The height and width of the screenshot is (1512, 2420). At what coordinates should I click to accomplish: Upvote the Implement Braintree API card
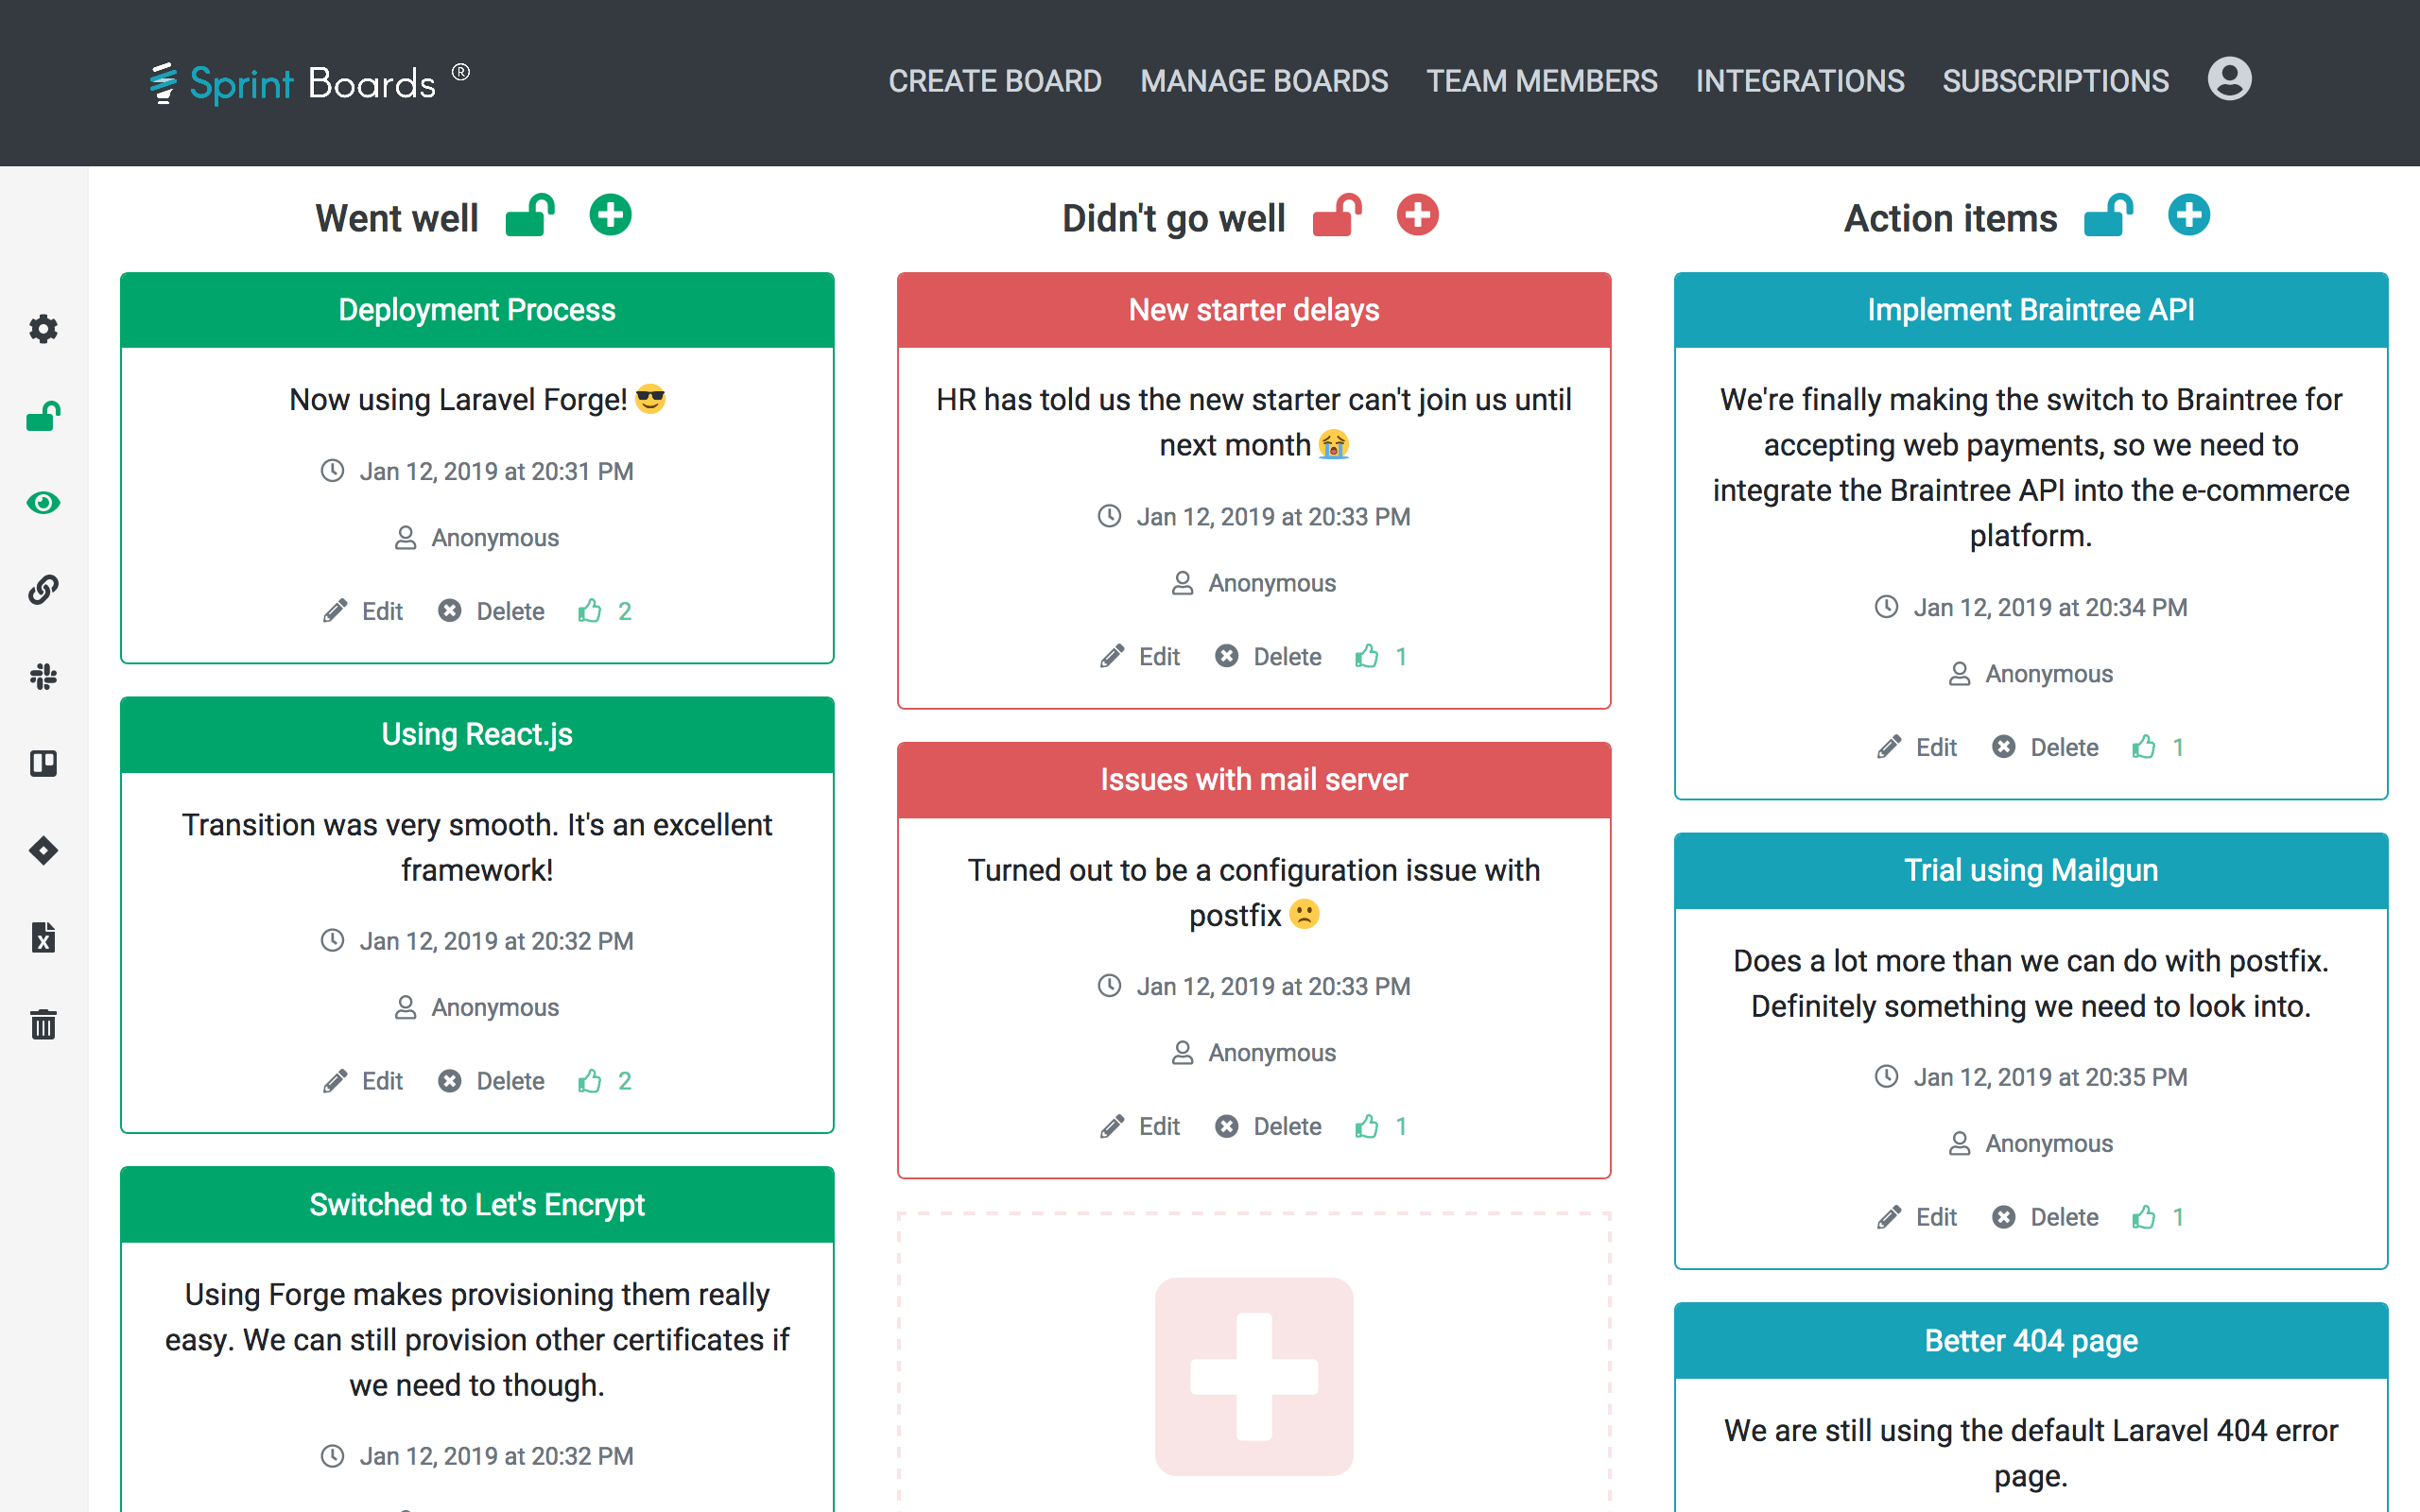coord(2158,748)
